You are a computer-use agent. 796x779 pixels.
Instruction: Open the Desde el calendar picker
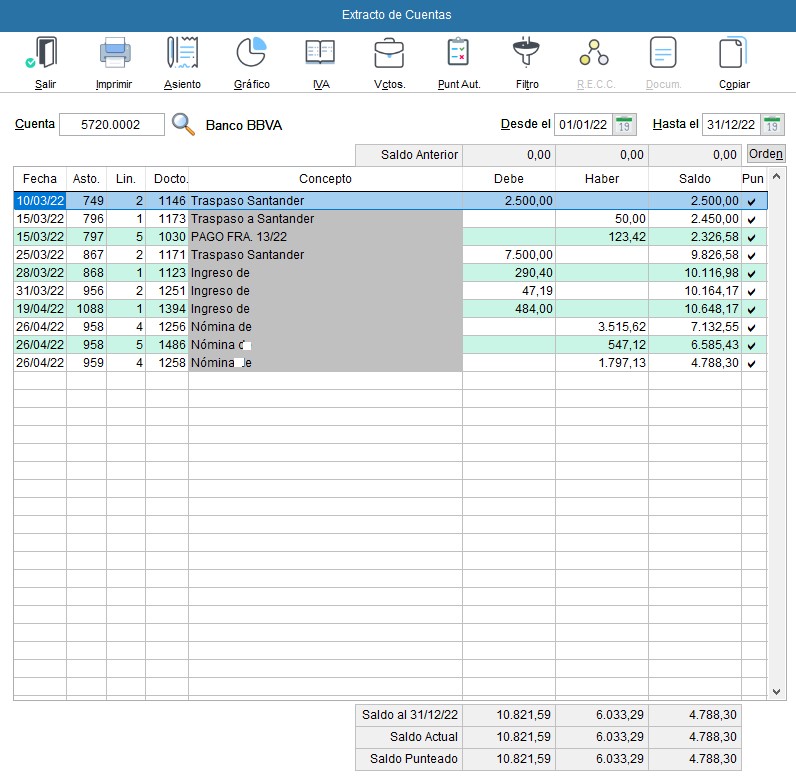624,124
